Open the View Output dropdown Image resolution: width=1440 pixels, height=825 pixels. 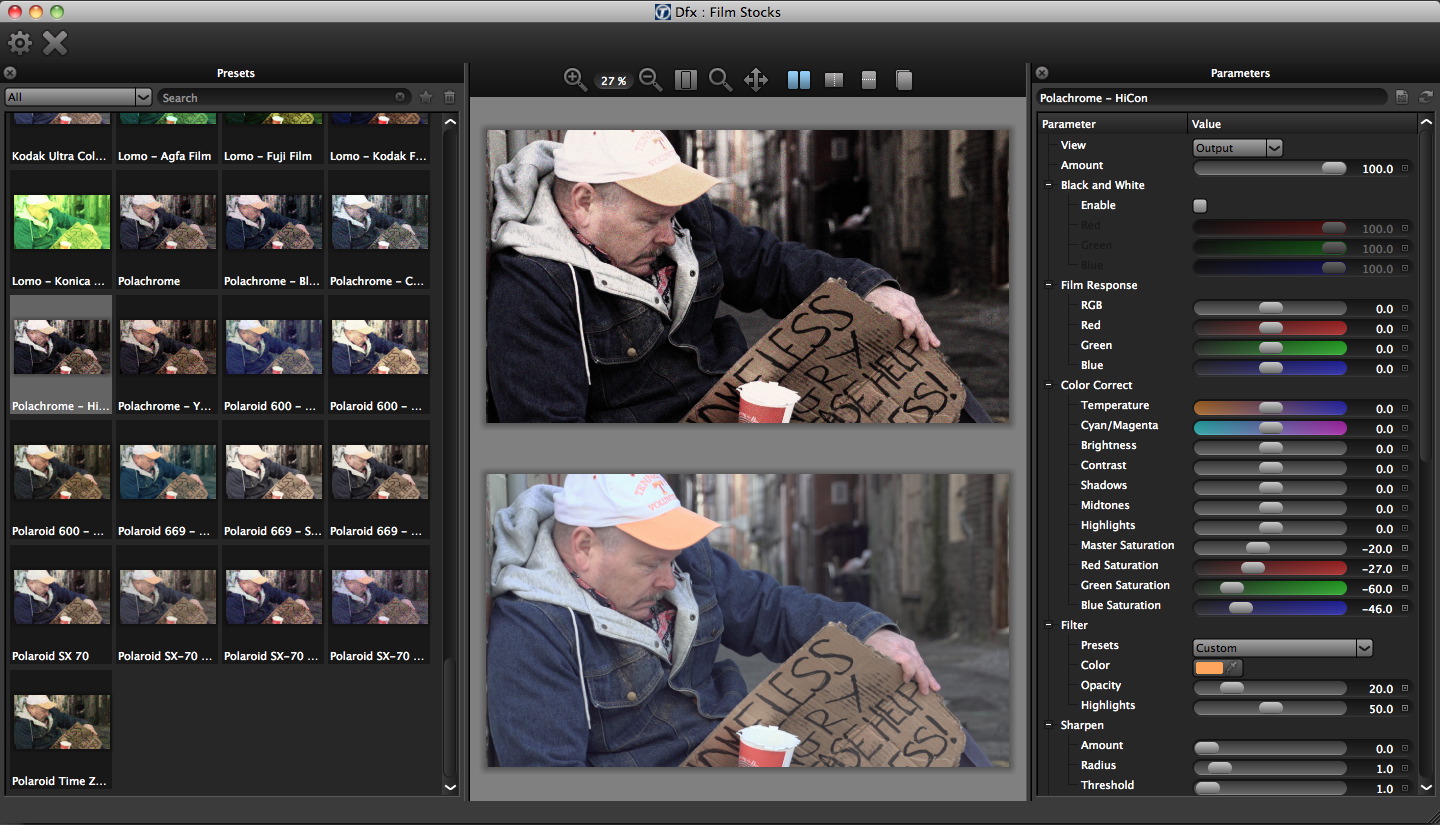coord(1237,147)
